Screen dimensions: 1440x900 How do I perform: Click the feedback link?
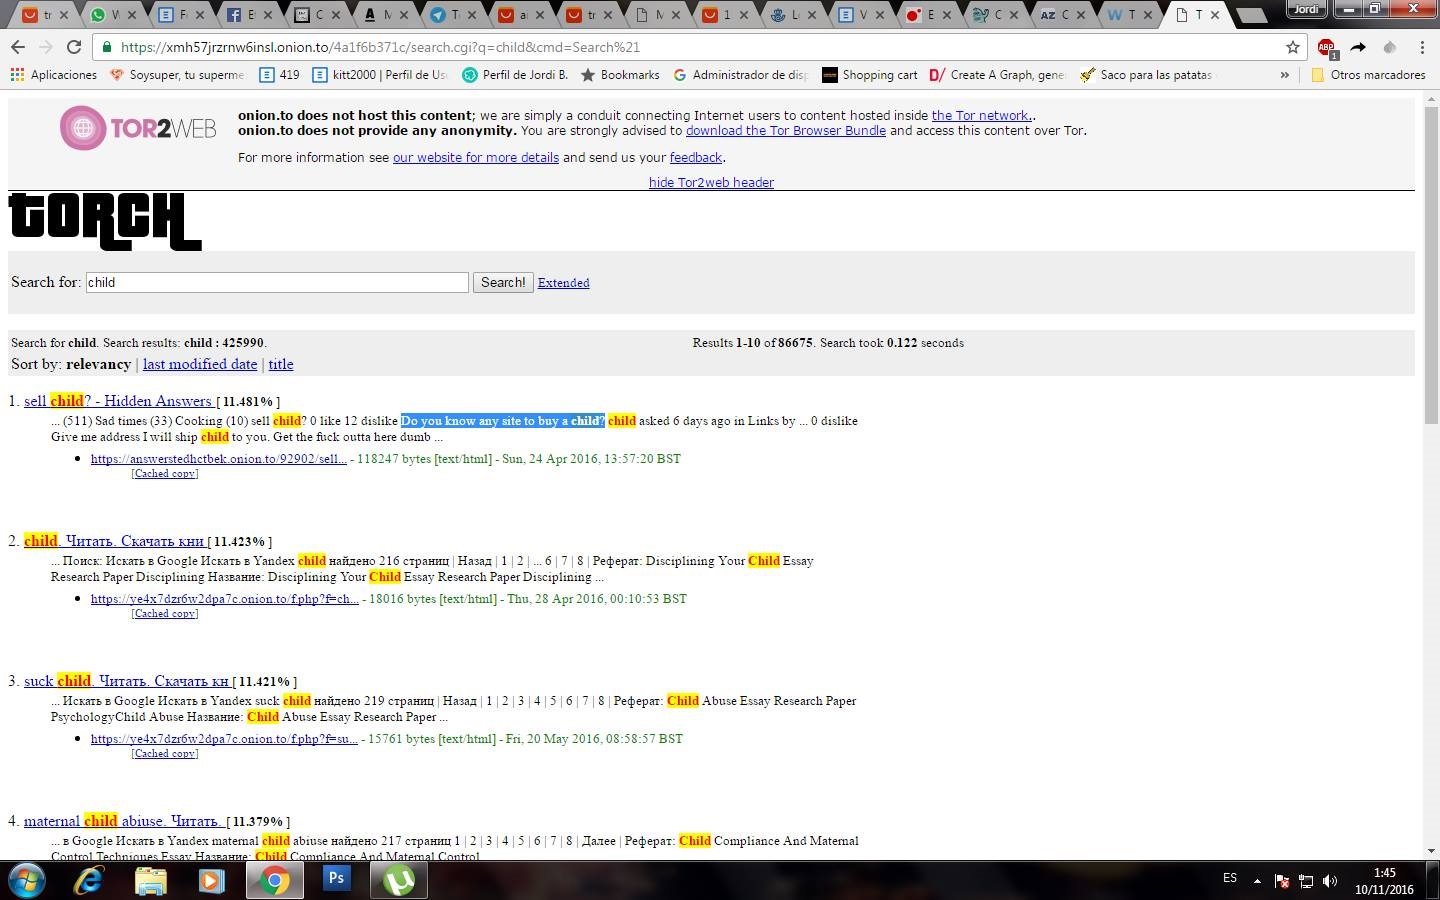696,157
